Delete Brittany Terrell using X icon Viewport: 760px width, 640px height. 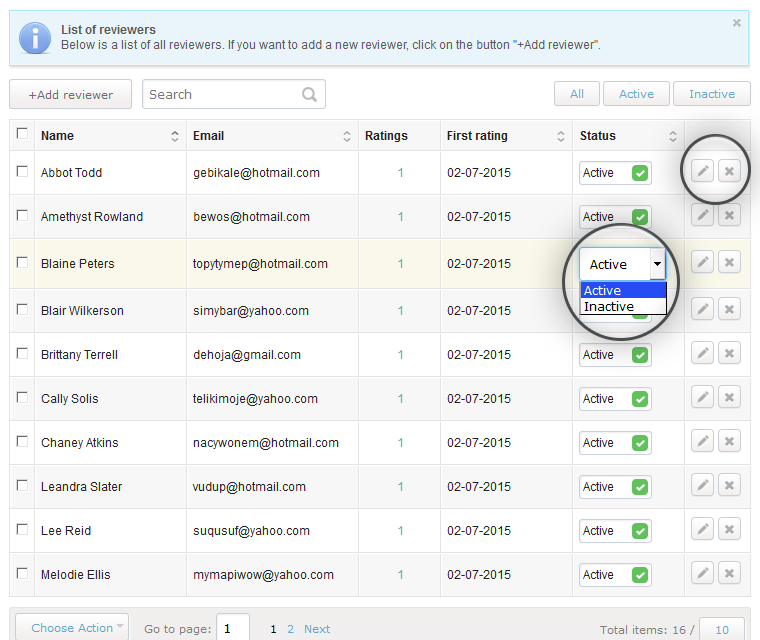[729, 353]
